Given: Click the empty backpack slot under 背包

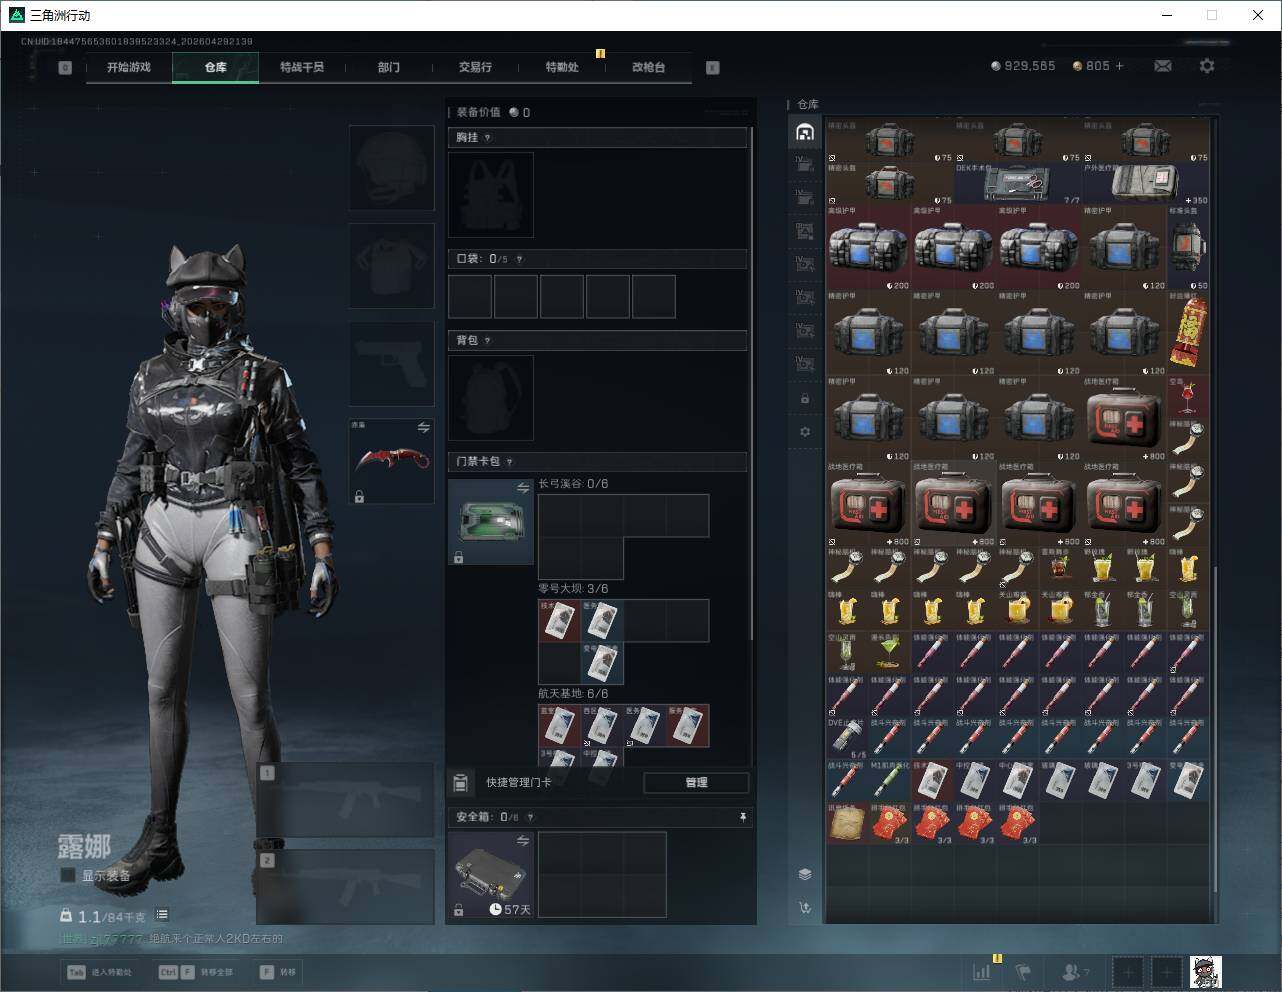Looking at the screenshot, I should click(491, 398).
